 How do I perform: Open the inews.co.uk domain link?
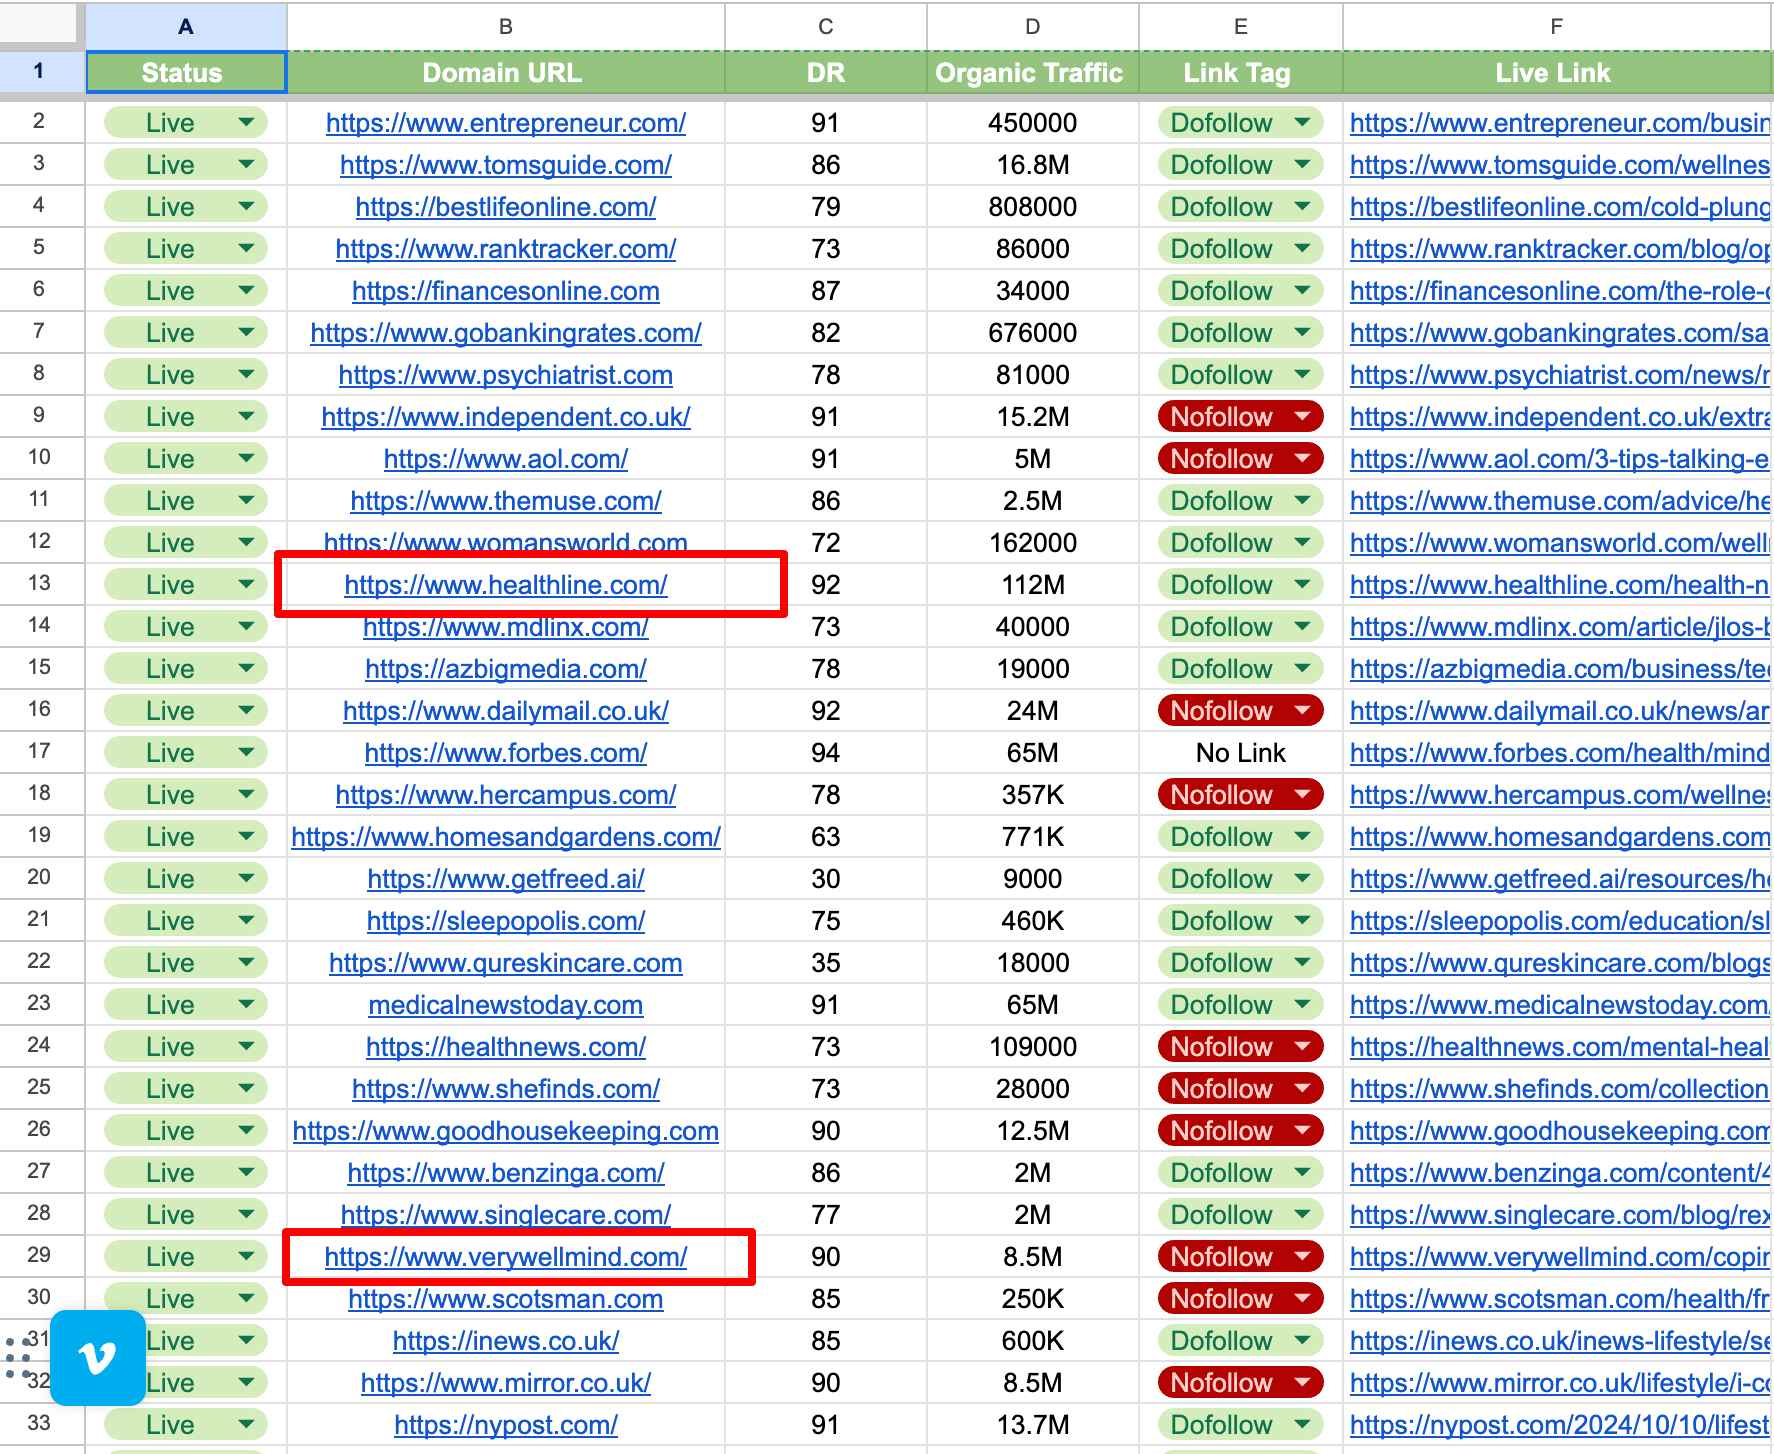pyautogui.click(x=506, y=1341)
